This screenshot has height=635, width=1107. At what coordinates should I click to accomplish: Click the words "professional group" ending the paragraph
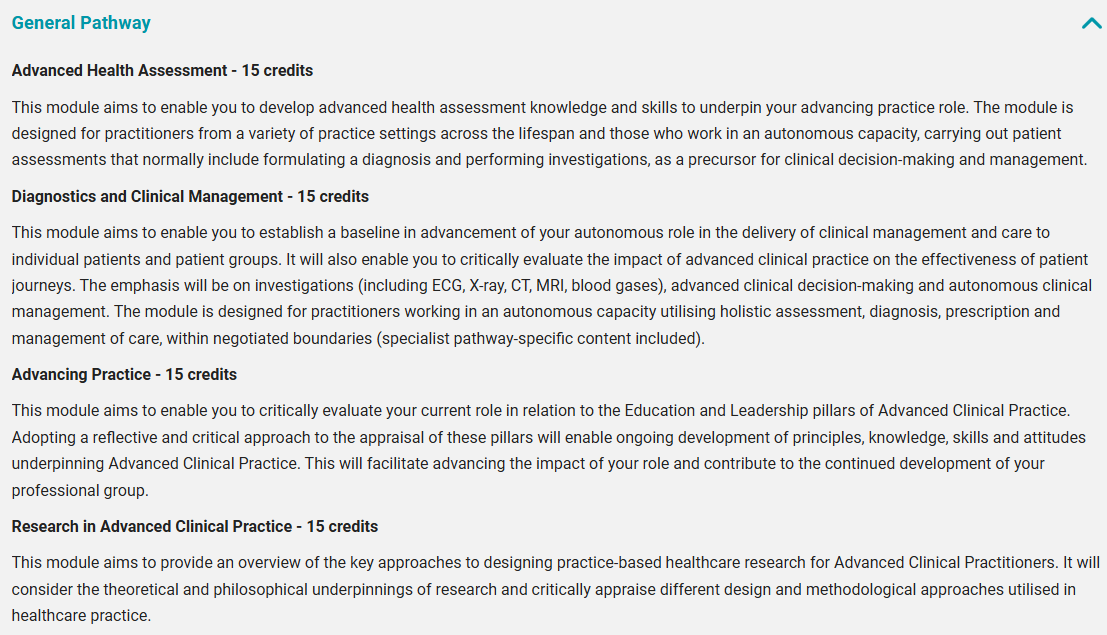[78, 490]
